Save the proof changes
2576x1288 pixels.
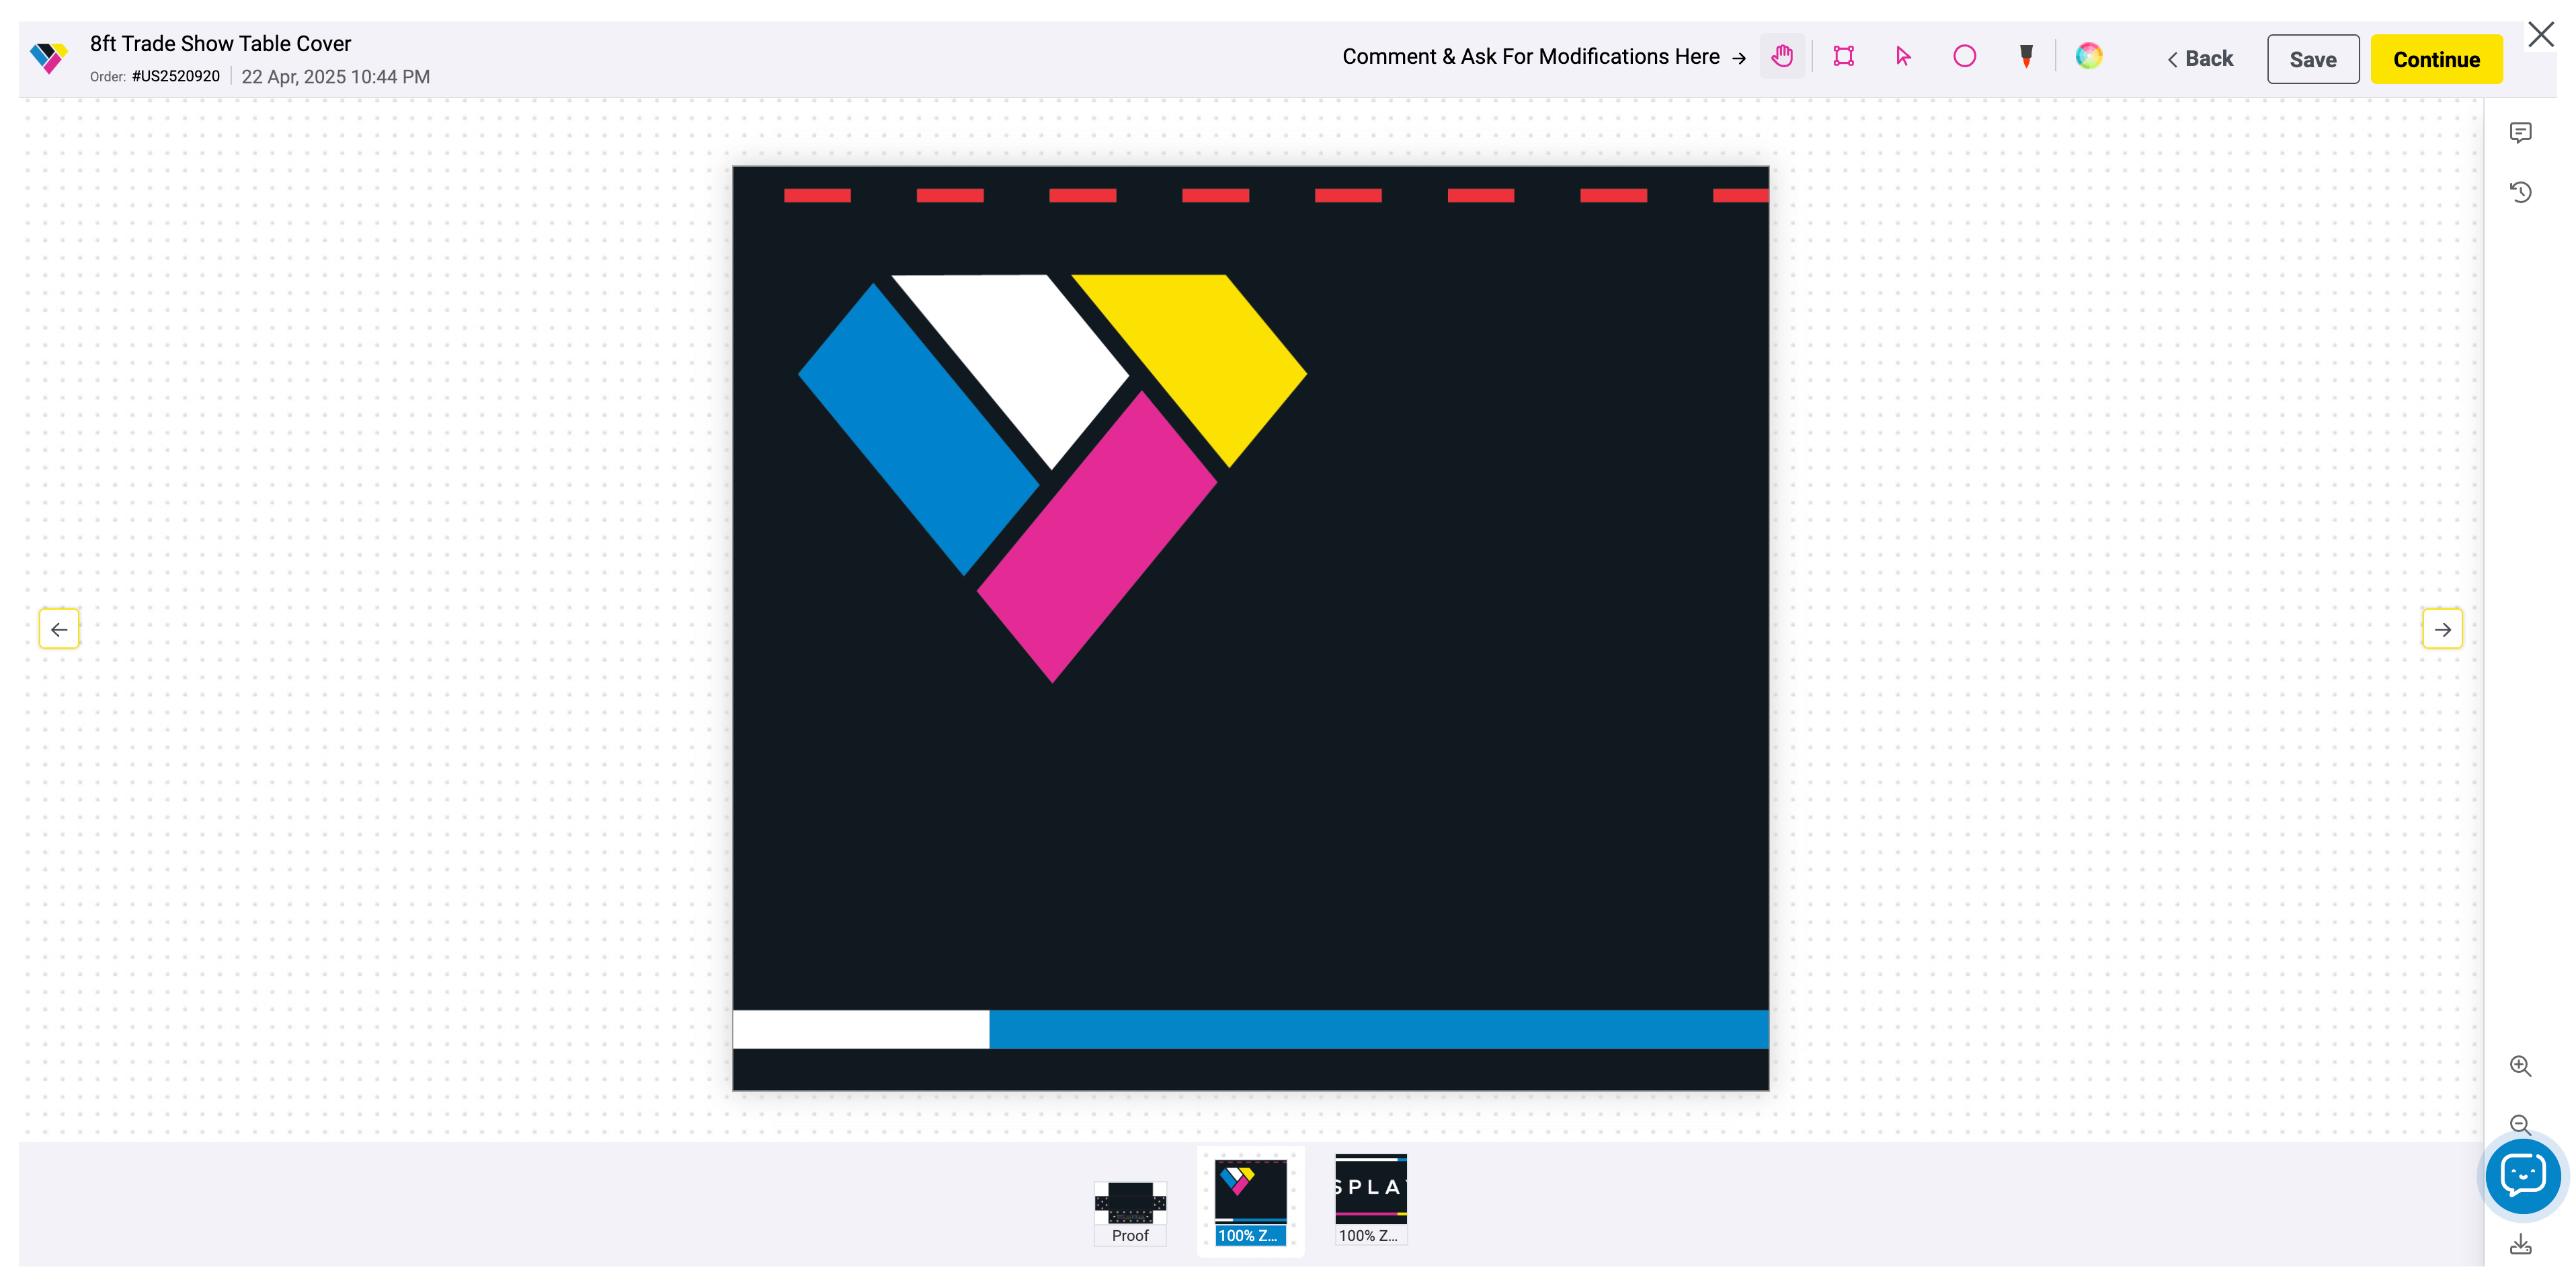pyautogui.click(x=2312, y=59)
